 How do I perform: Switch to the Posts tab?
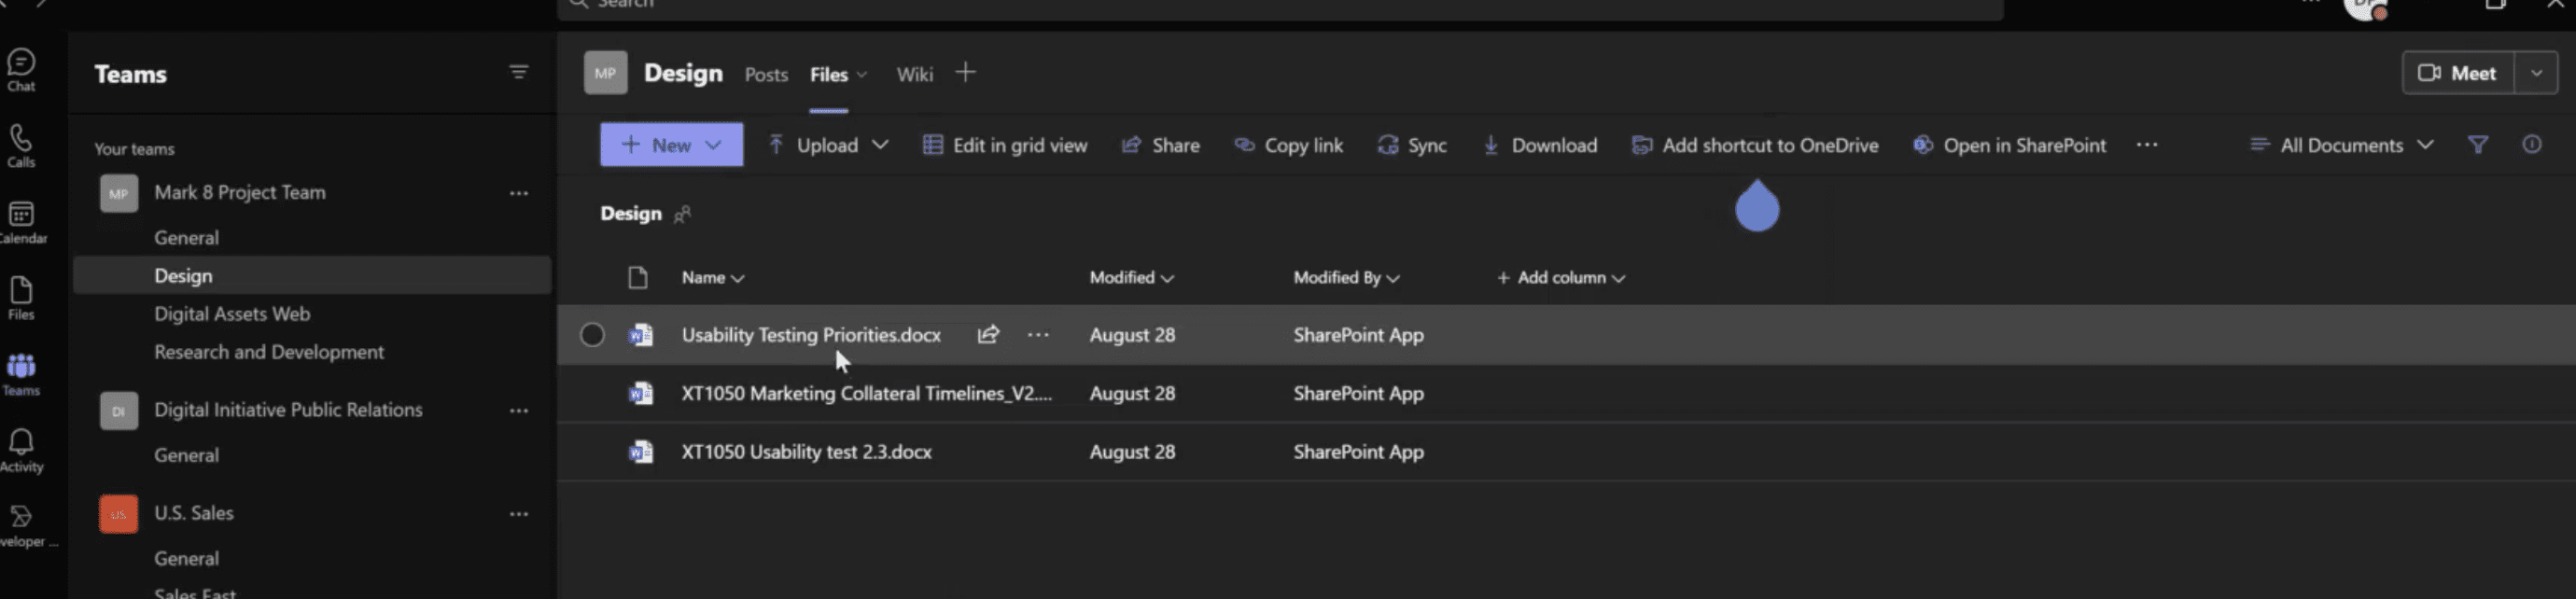pos(766,74)
